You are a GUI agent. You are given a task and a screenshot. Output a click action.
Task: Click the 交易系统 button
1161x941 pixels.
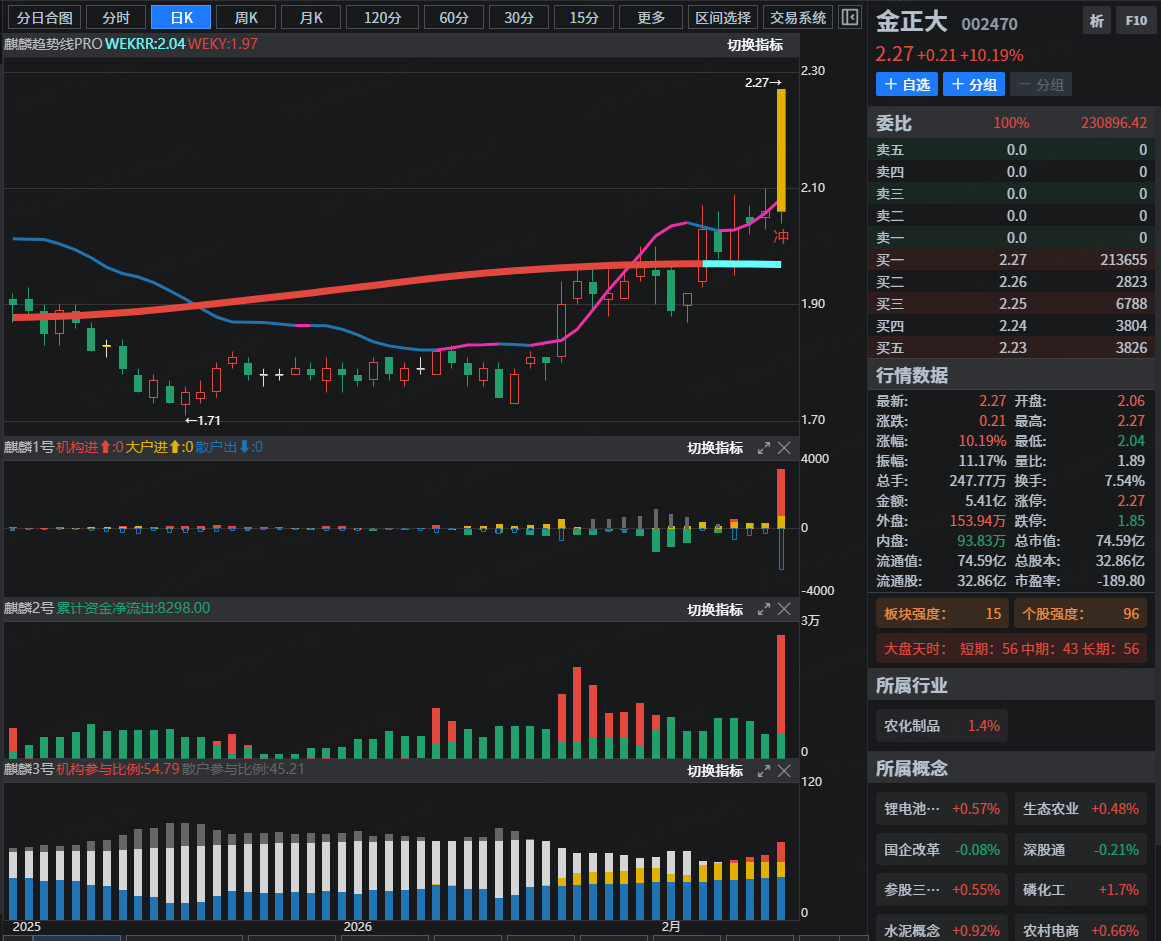click(x=798, y=18)
